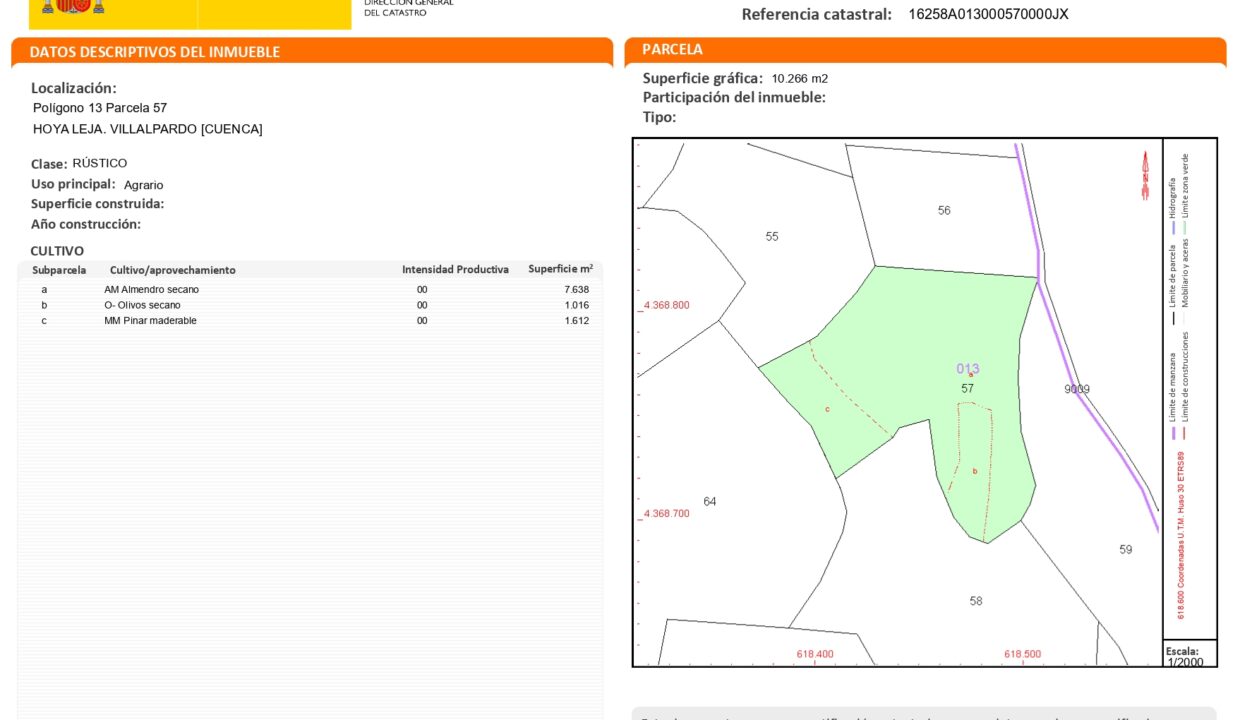This screenshot has height=720, width=1240.
Task: Click the purple polygon label 013
Action: point(968,368)
